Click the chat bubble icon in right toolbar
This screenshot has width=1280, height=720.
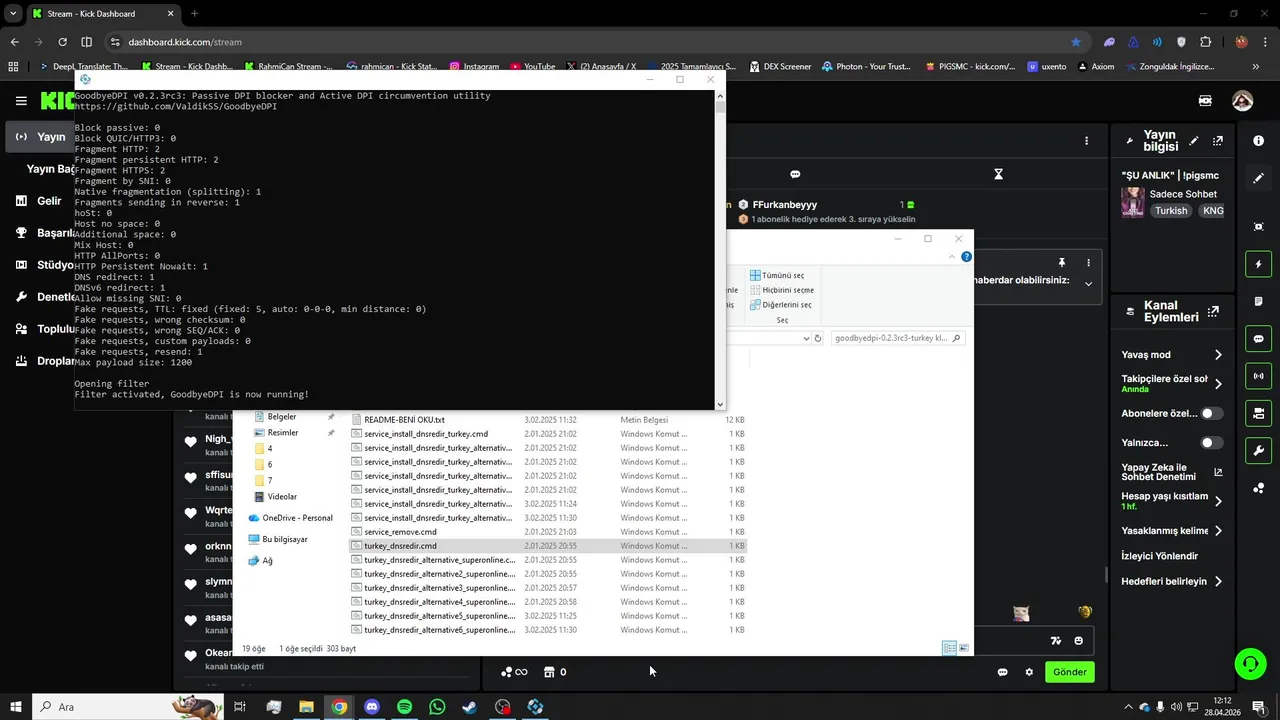pyautogui.click(x=1258, y=339)
